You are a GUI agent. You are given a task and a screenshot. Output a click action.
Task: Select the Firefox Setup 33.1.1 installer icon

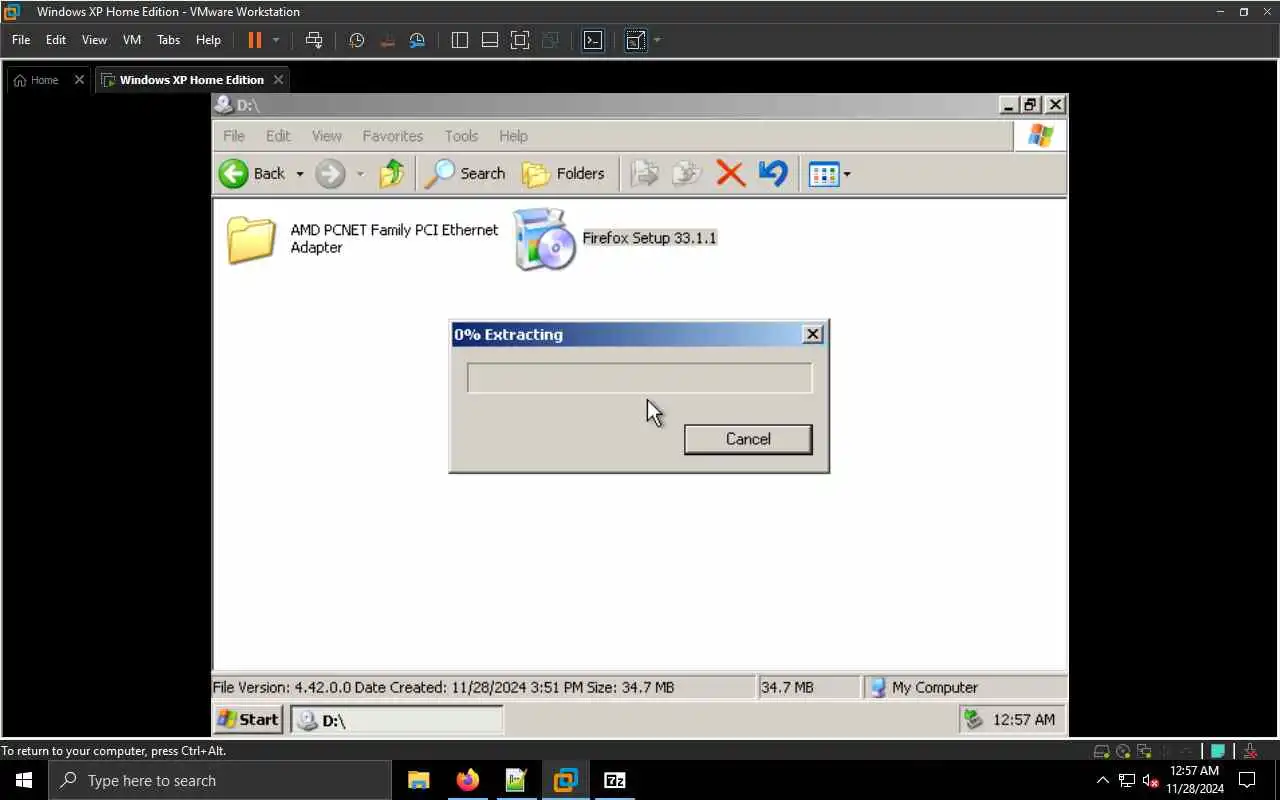(544, 240)
